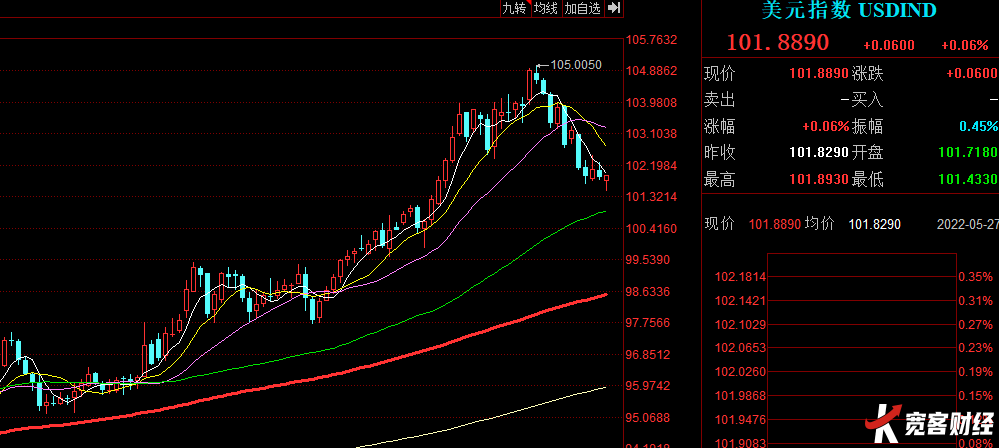The image size is (999, 448).
Task: Click the peak candlestick near 105.0050
Action: point(536,75)
